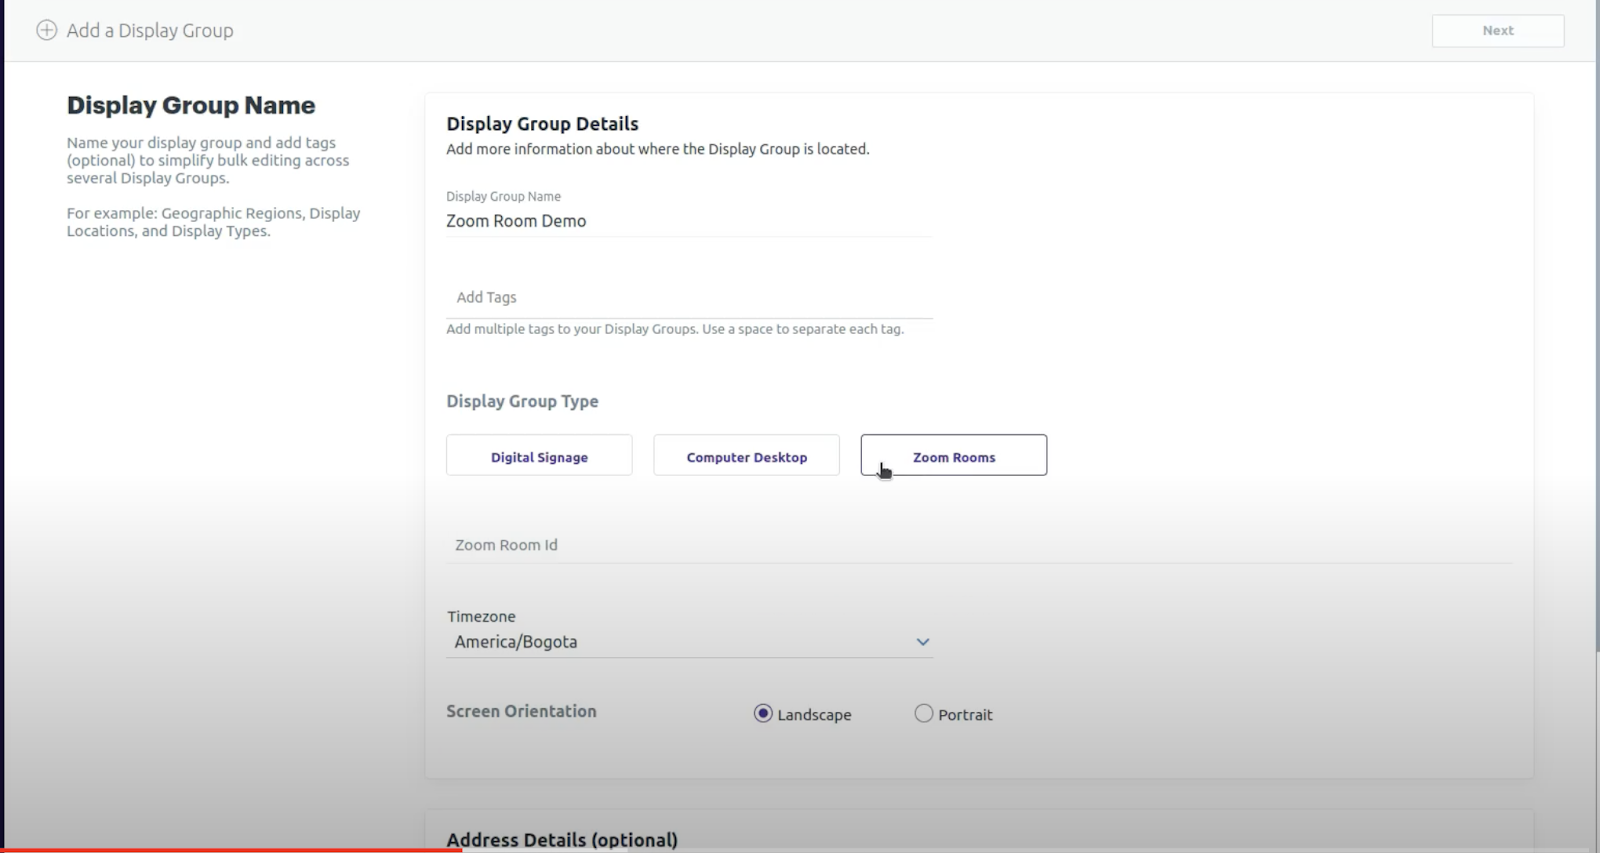Click the Address Details (optional) heading
This screenshot has height=853, width=1600.
click(562, 840)
